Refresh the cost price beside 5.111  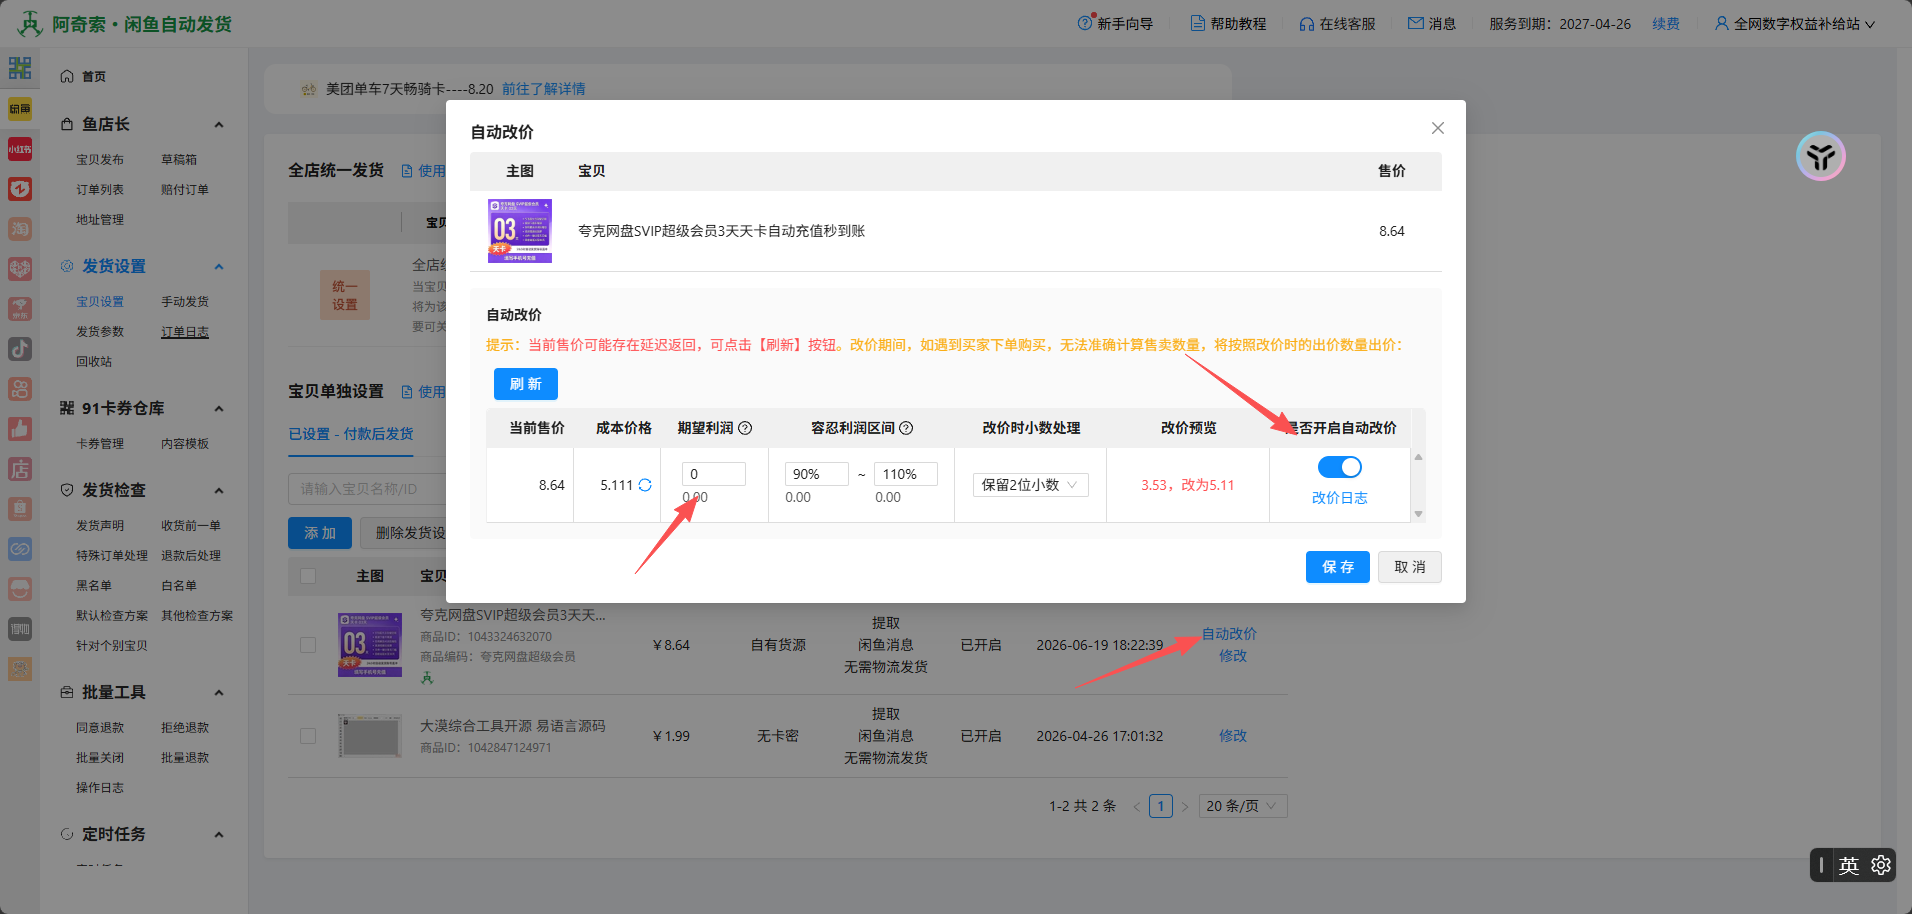pos(645,485)
